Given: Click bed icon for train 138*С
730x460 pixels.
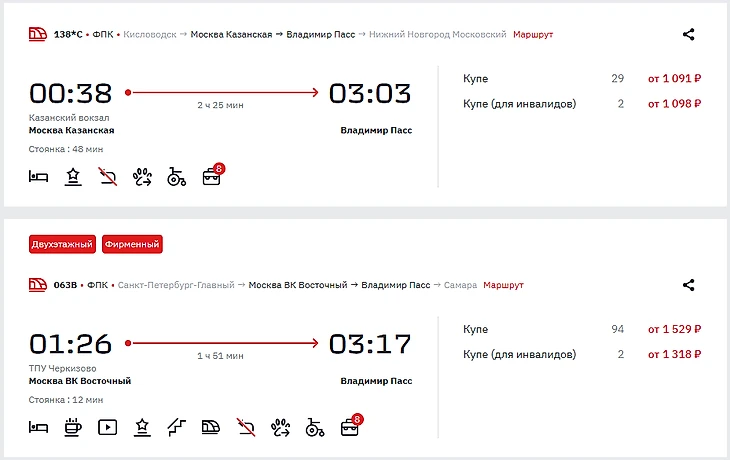Looking at the screenshot, I should point(38,178).
